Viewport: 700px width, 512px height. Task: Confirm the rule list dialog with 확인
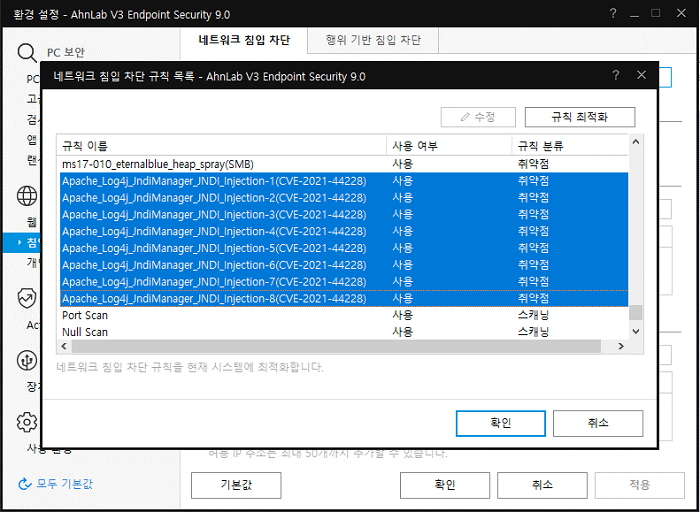pos(500,423)
